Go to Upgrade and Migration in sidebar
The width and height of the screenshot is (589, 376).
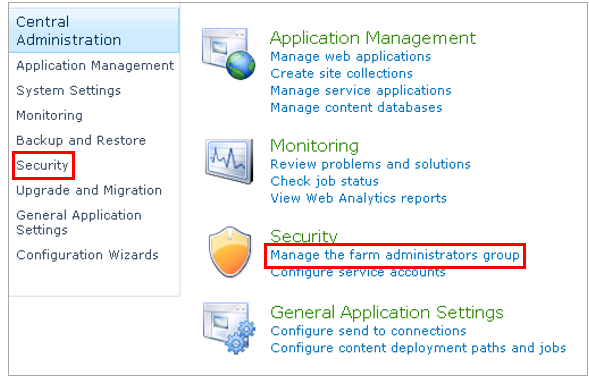[89, 190]
